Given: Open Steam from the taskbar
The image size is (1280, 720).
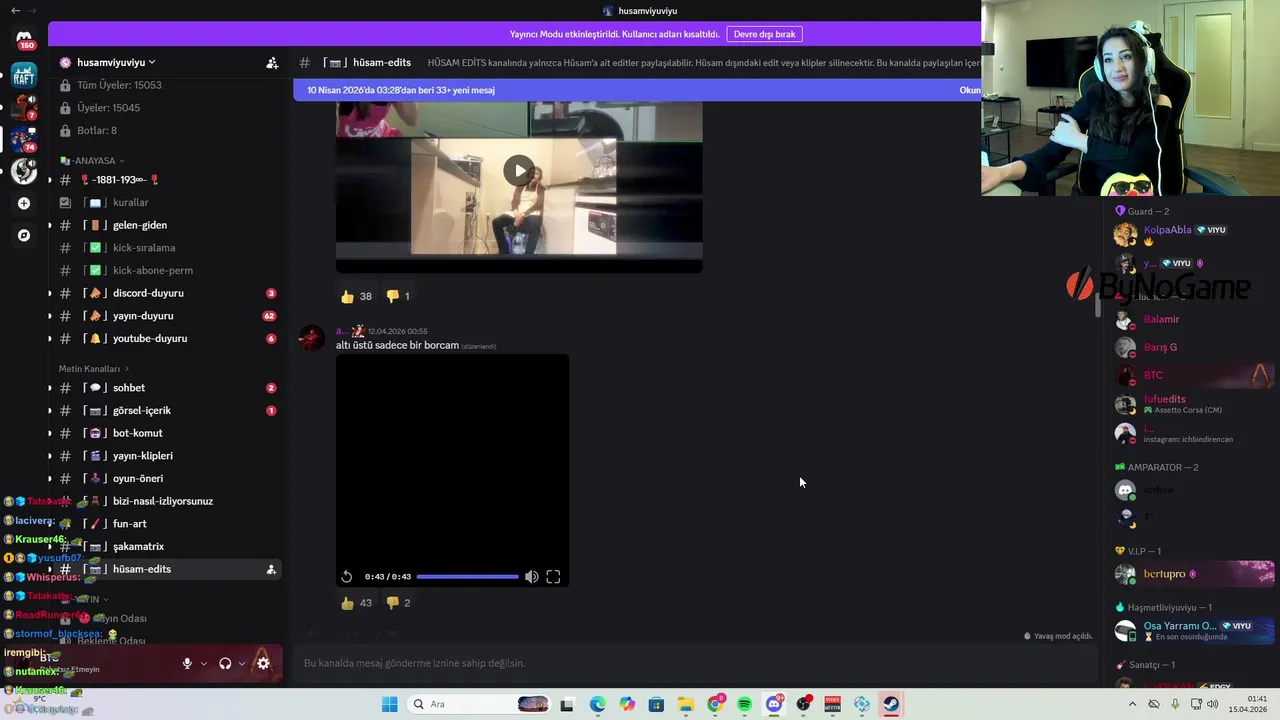Looking at the screenshot, I should tap(891, 704).
